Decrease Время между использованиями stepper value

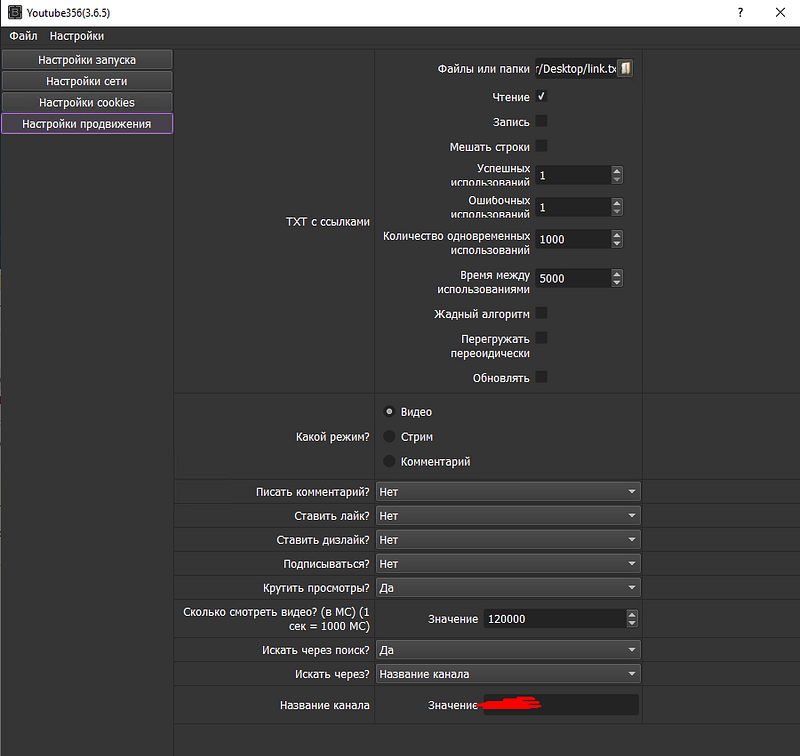tap(617, 282)
